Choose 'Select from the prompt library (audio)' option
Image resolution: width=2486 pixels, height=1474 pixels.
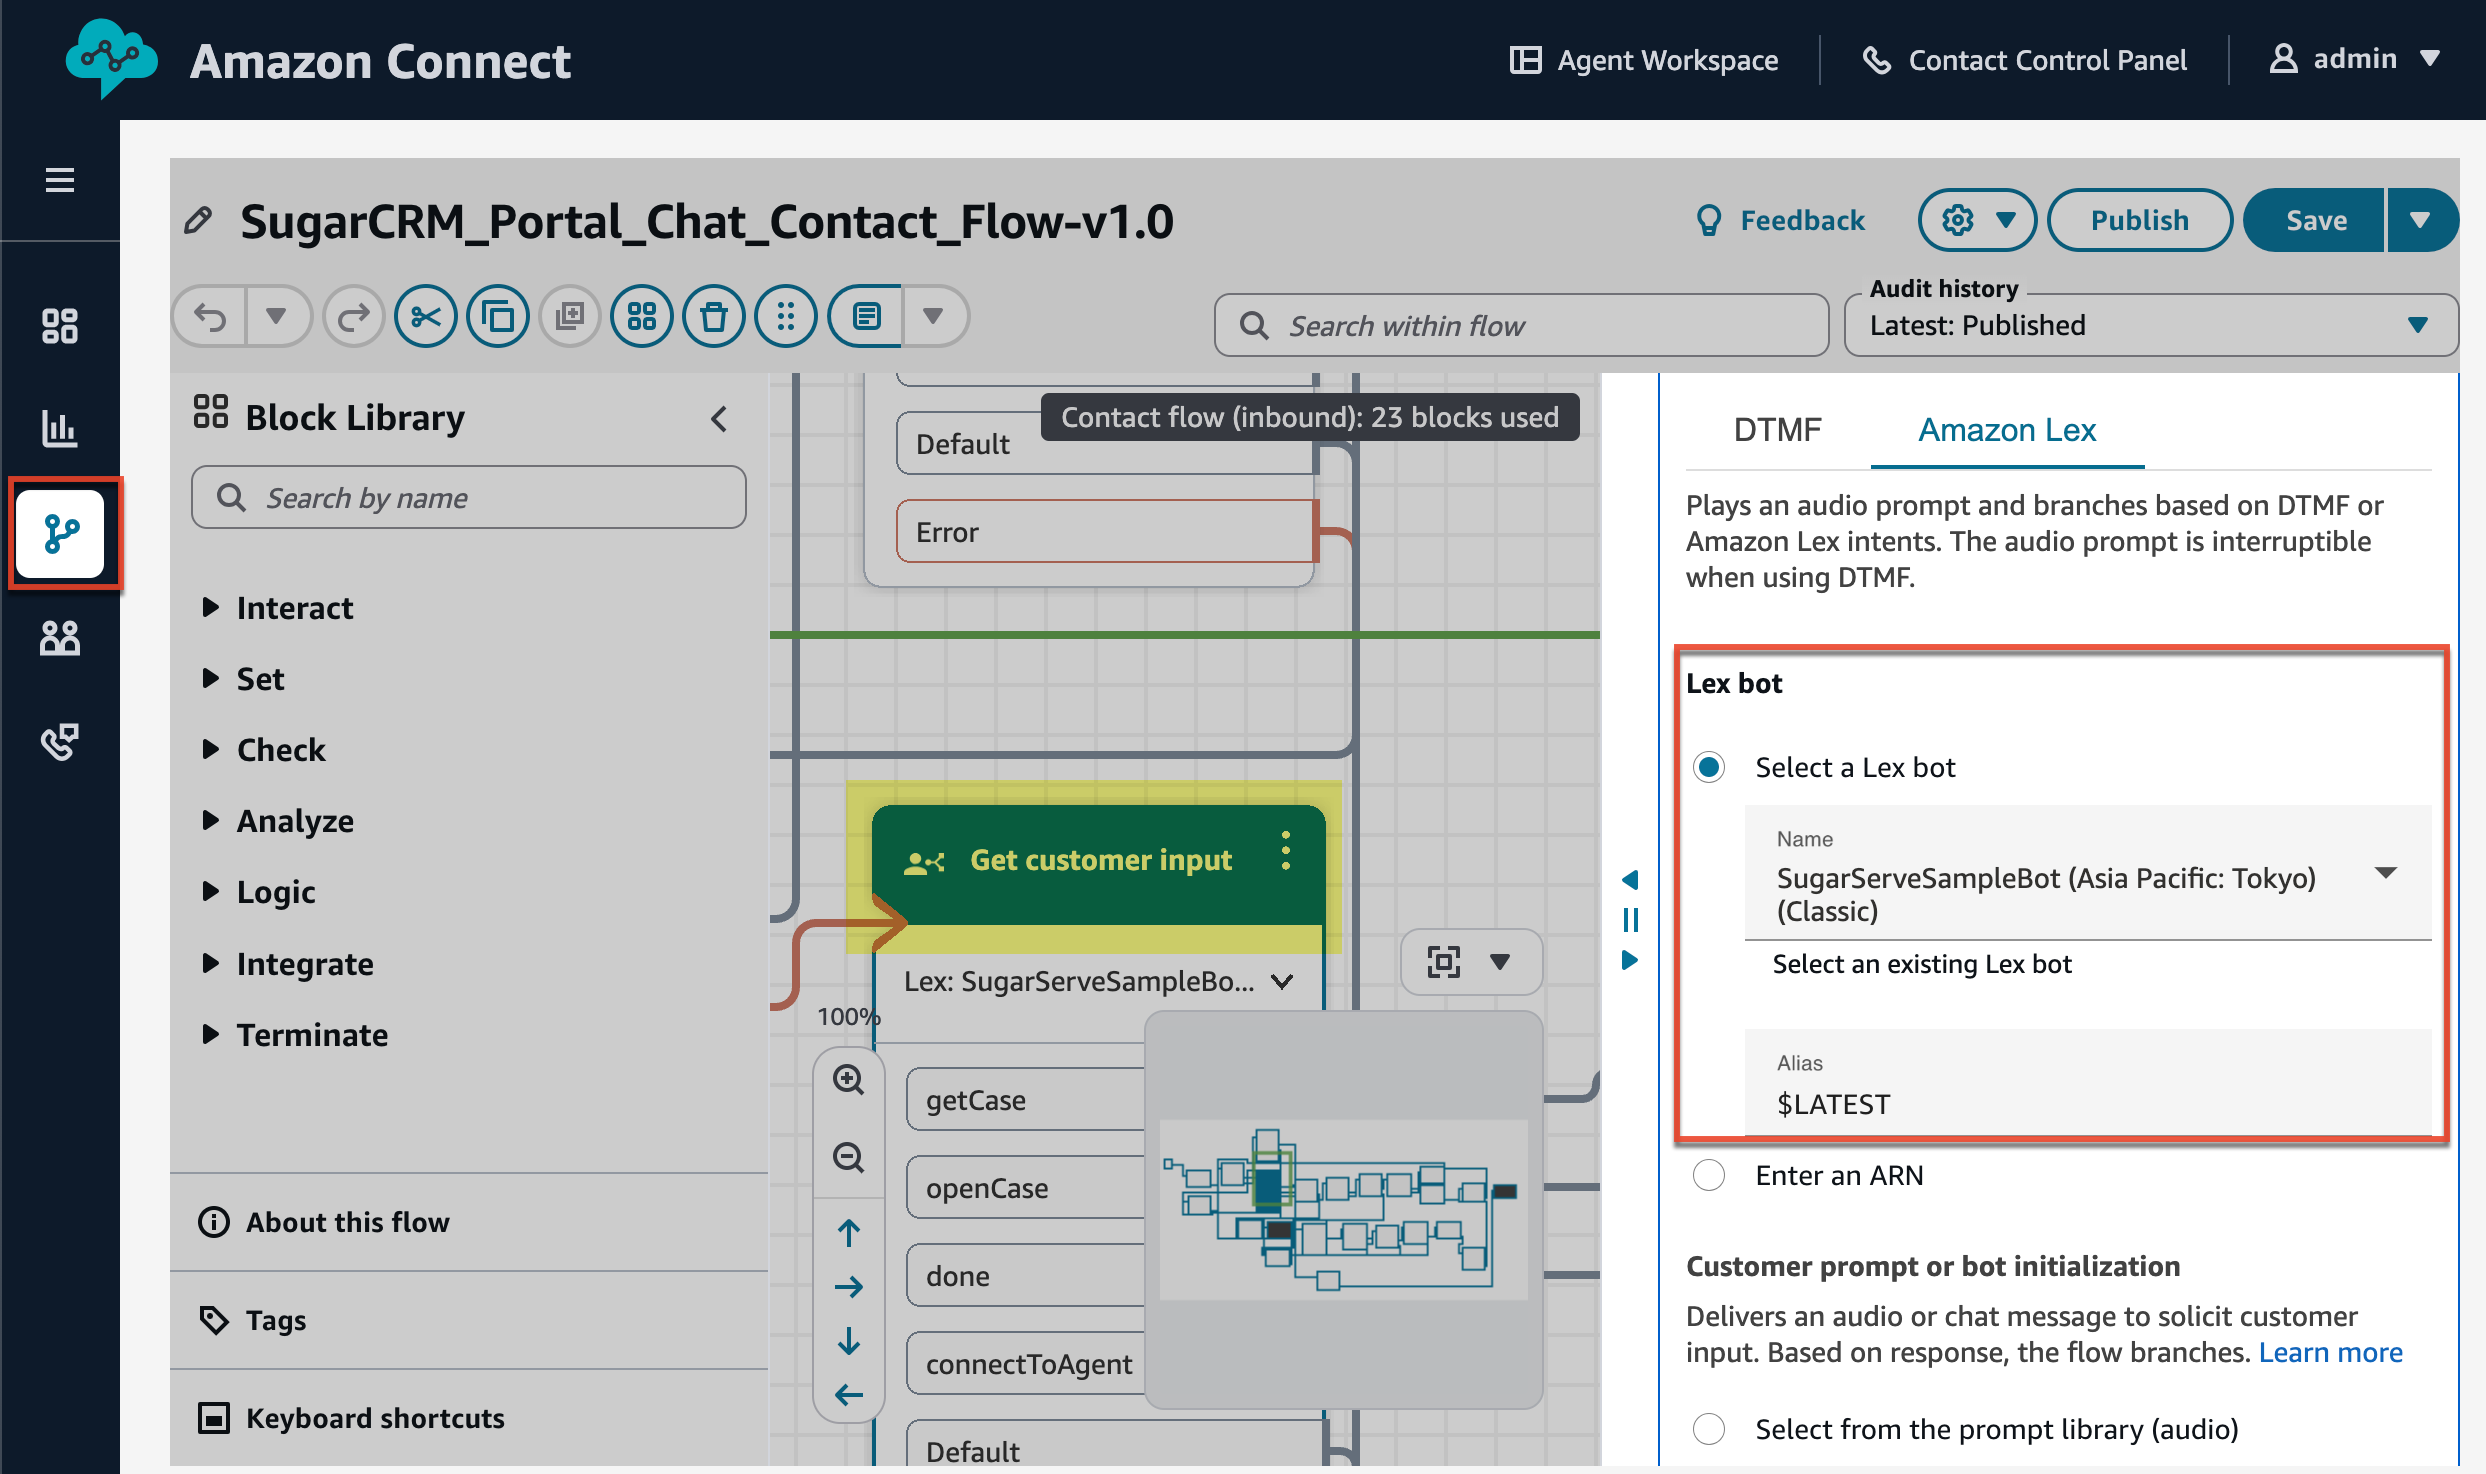(x=1709, y=1430)
